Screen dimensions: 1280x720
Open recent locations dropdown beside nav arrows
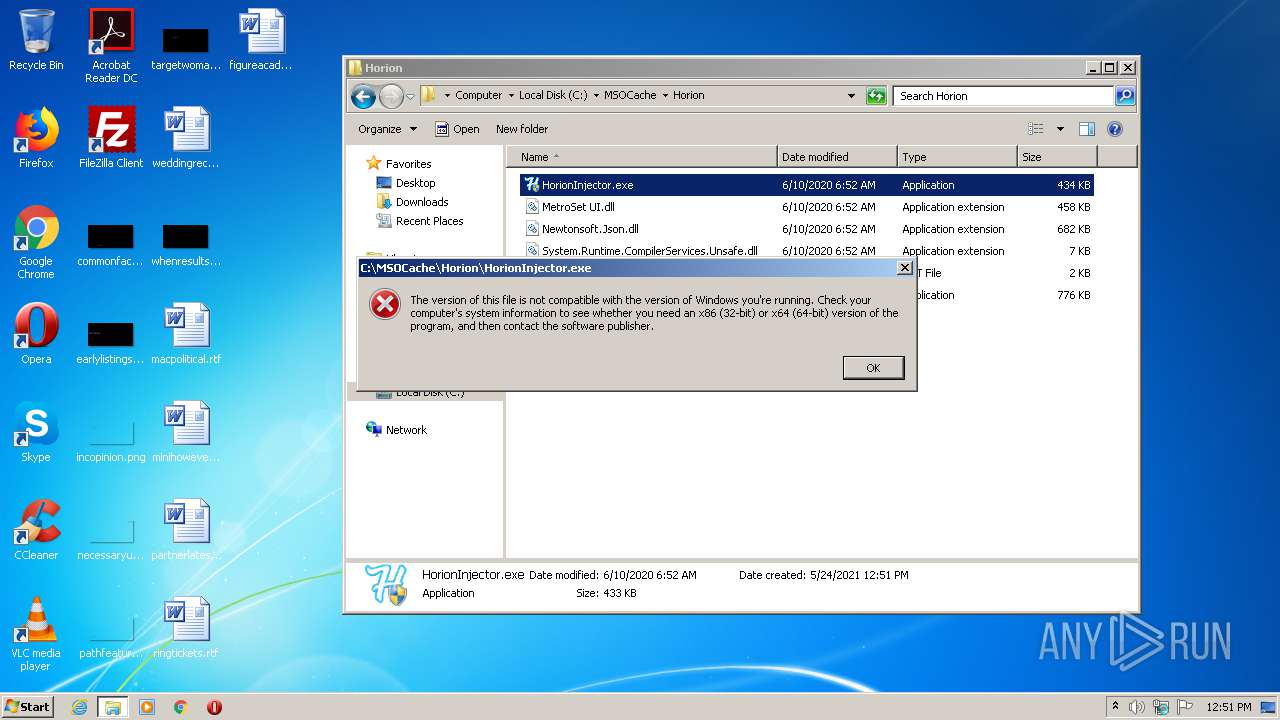click(410, 97)
